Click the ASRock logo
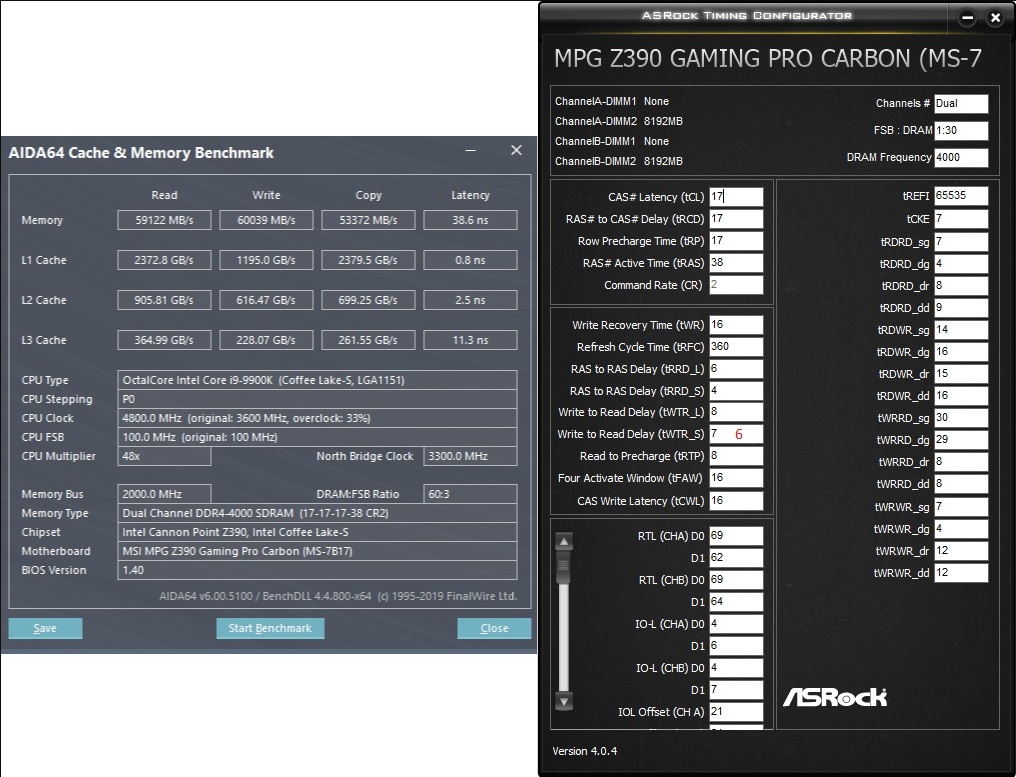The width and height of the screenshot is (1016, 777). (x=835, y=697)
